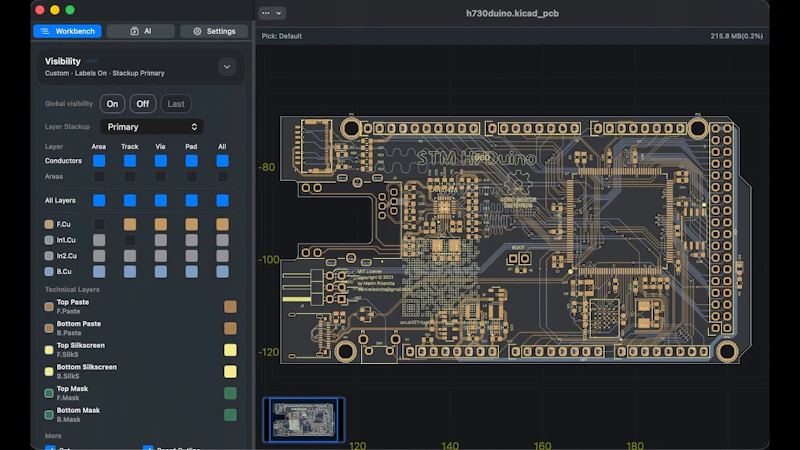
Task: Switch to the Workbench tab
Action: [x=67, y=31]
